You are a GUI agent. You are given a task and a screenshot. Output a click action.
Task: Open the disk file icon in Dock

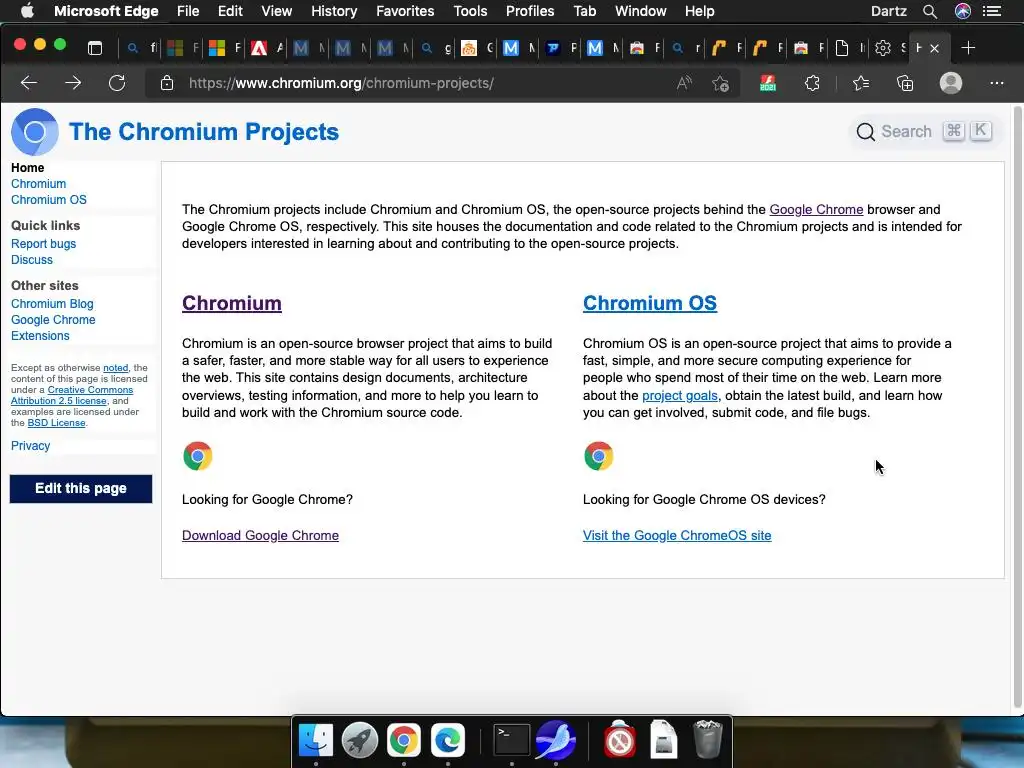[664, 740]
